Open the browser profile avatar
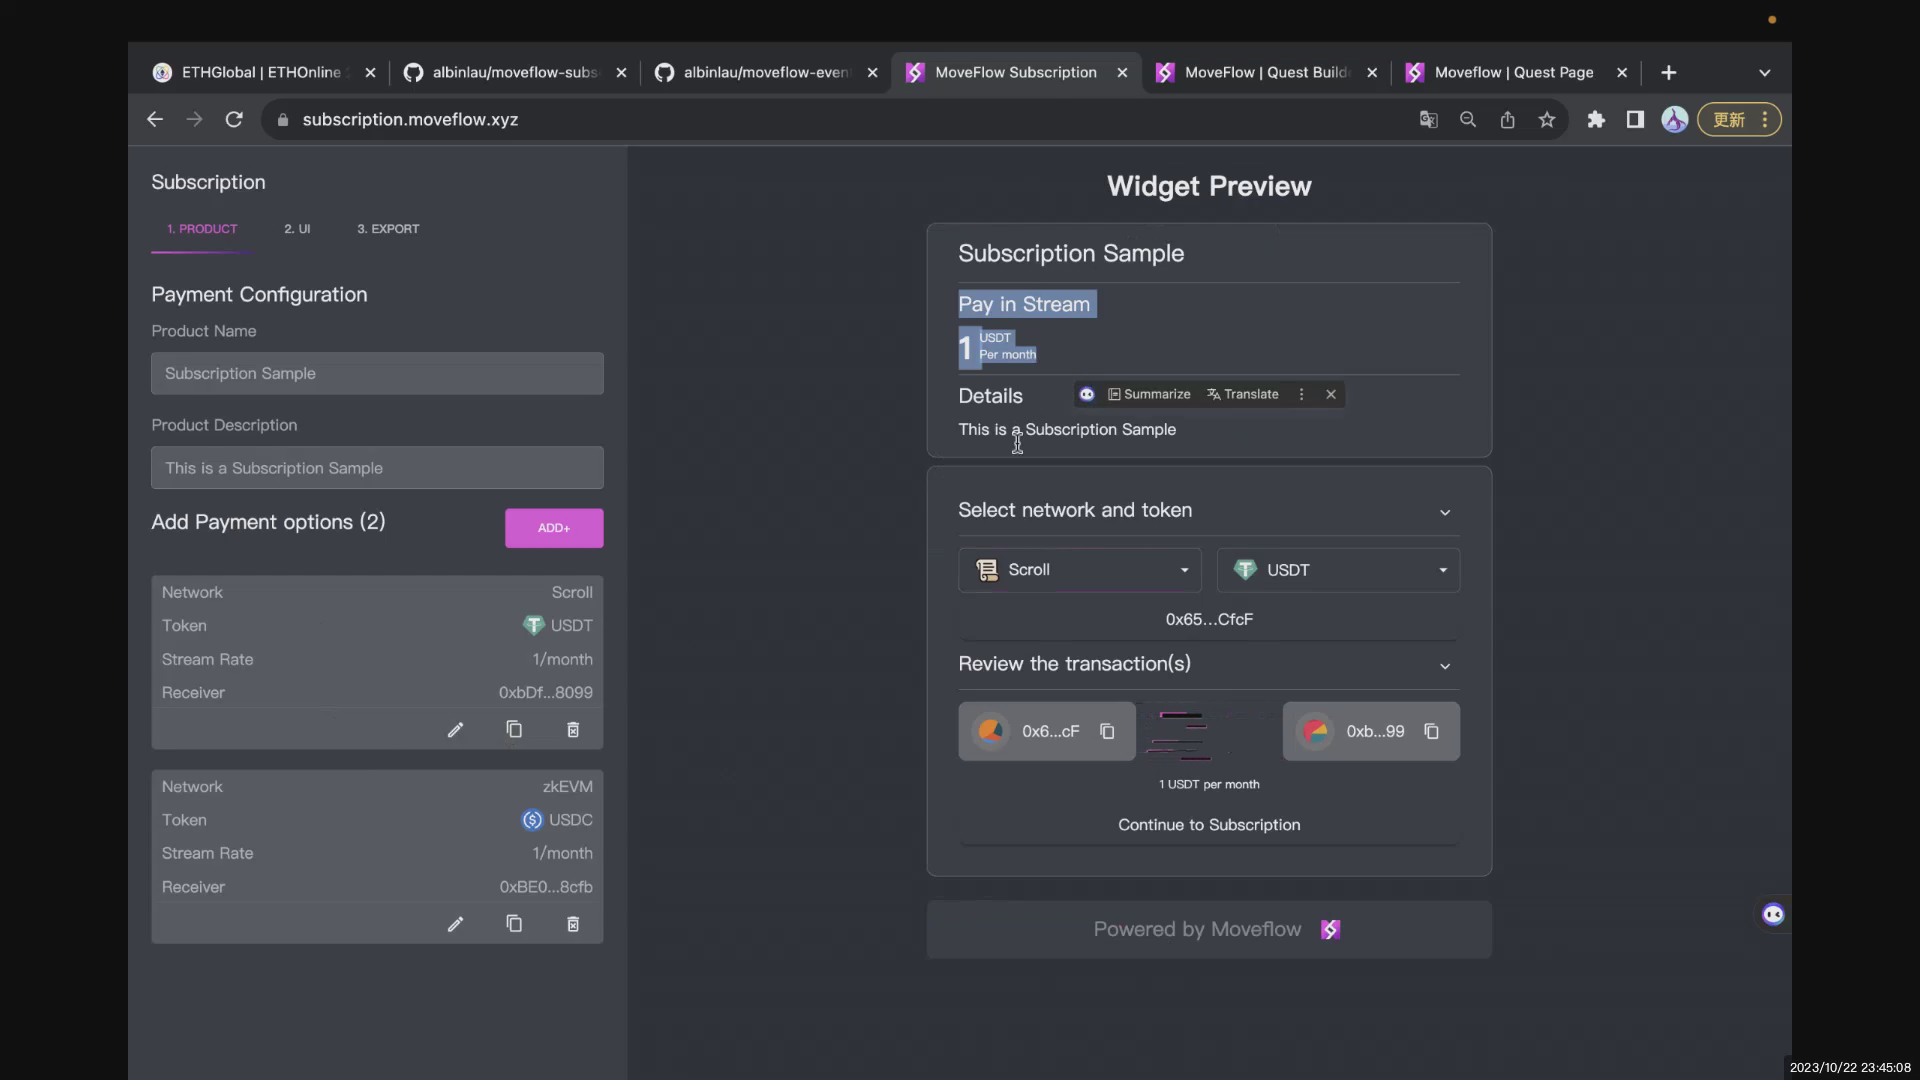 click(1675, 120)
